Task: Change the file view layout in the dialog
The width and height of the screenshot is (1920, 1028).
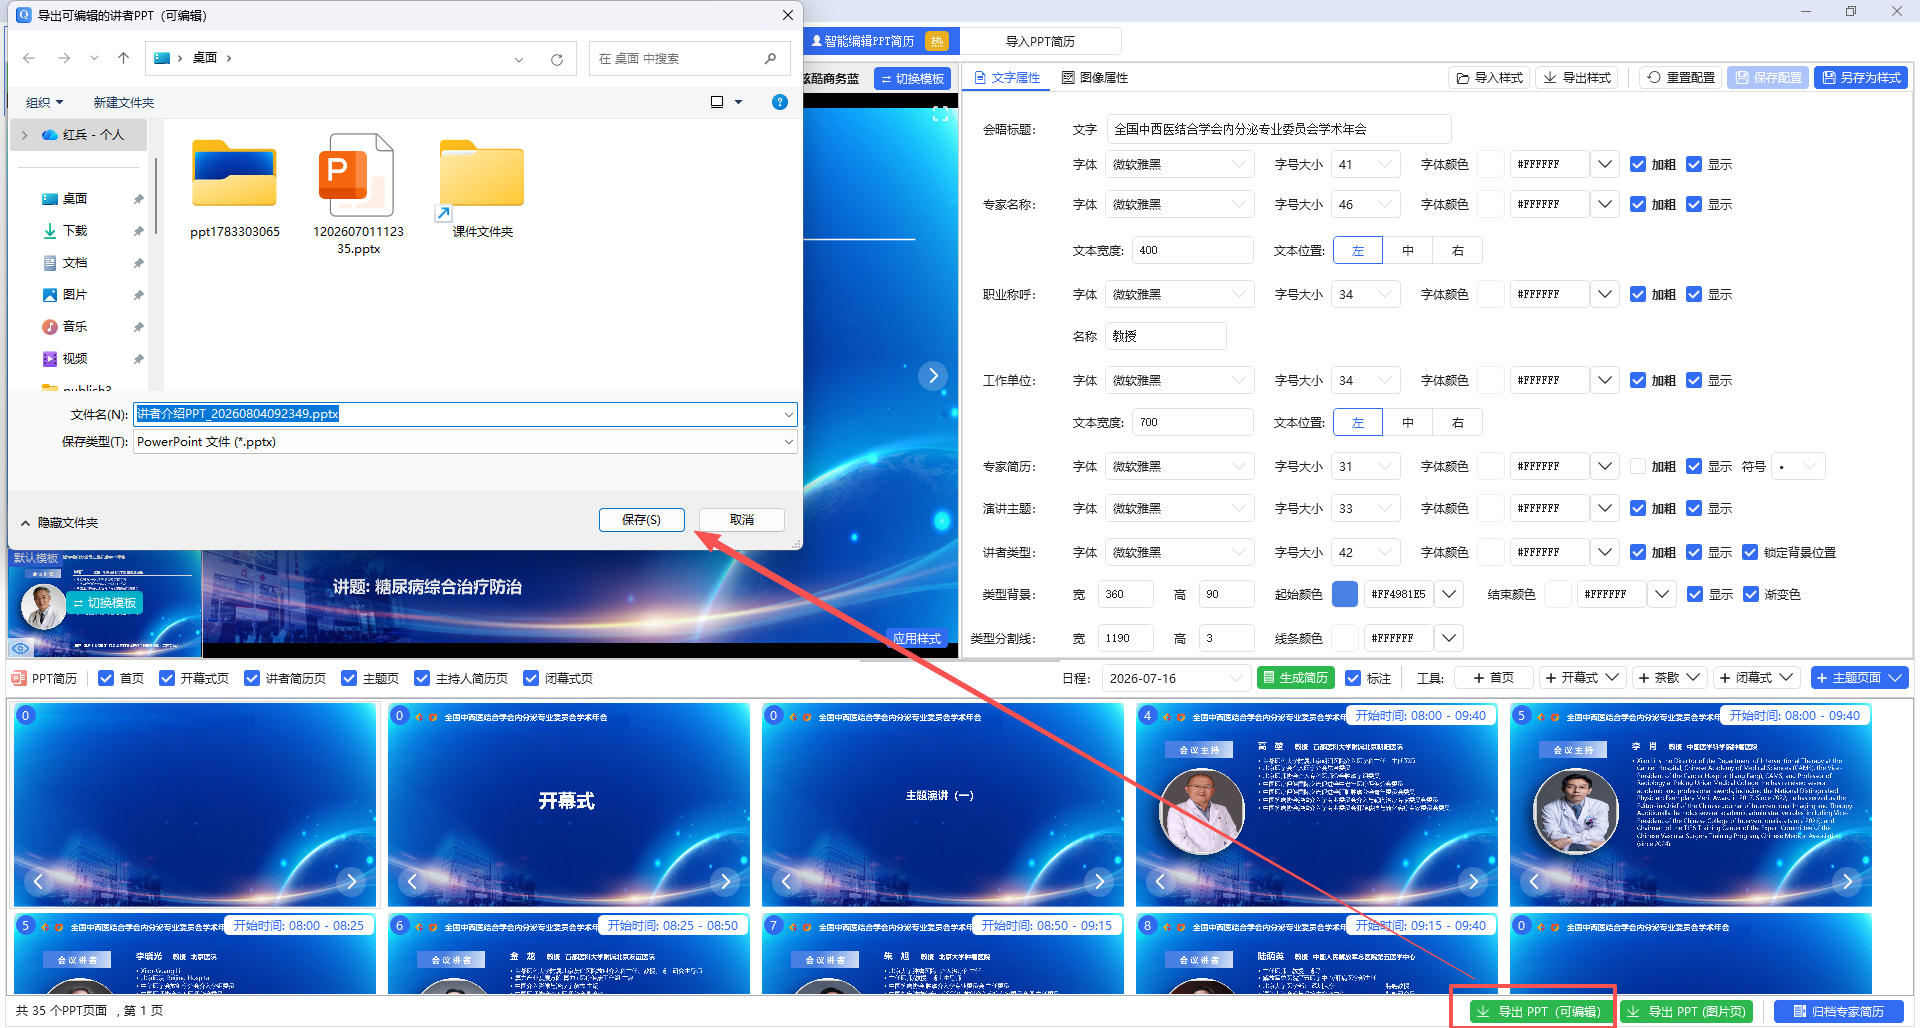Action: [717, 102]
